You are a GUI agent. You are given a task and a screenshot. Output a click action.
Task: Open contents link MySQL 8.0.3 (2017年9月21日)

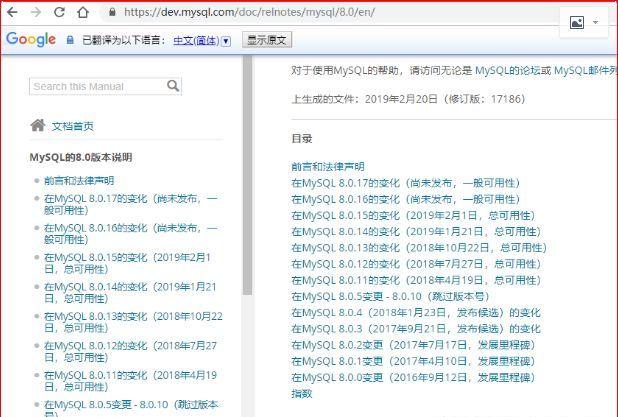416,329
